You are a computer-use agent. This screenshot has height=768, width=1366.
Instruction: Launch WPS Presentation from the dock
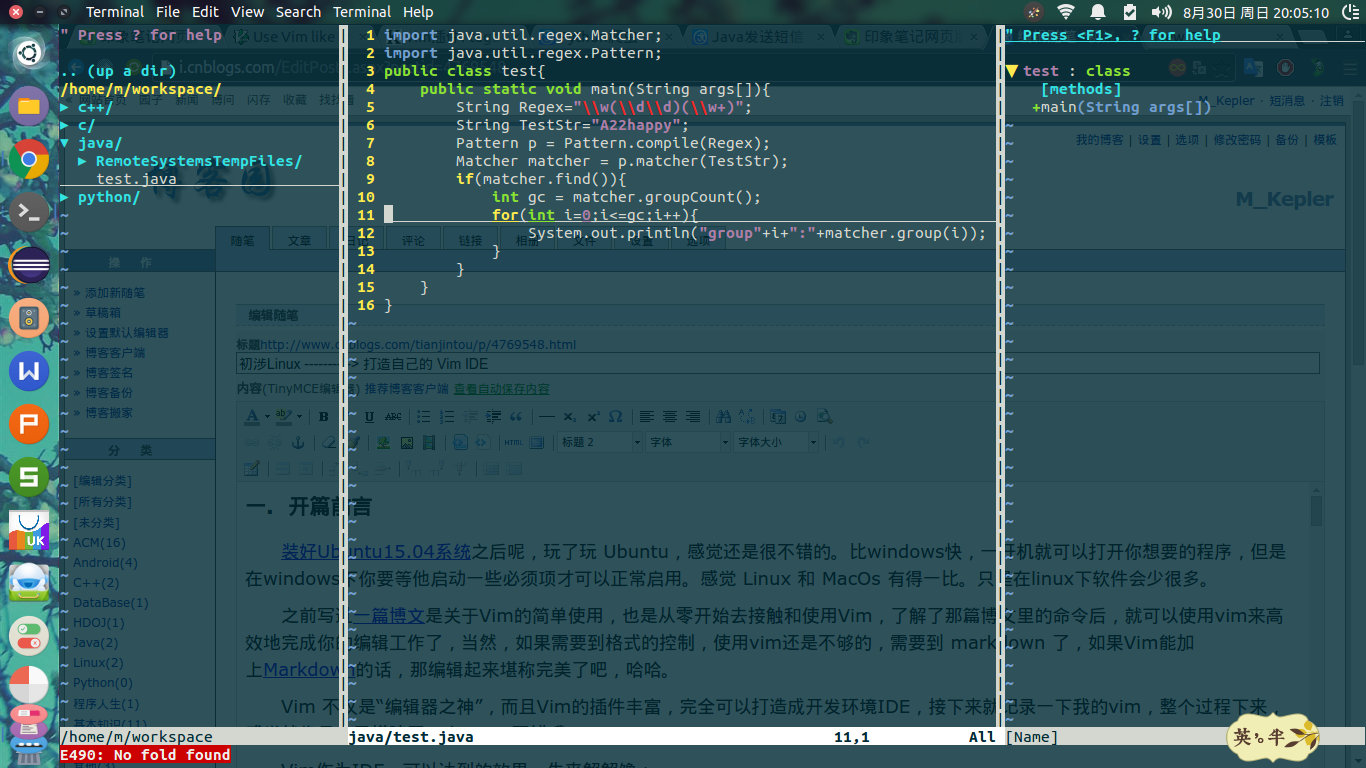point(29,425)
